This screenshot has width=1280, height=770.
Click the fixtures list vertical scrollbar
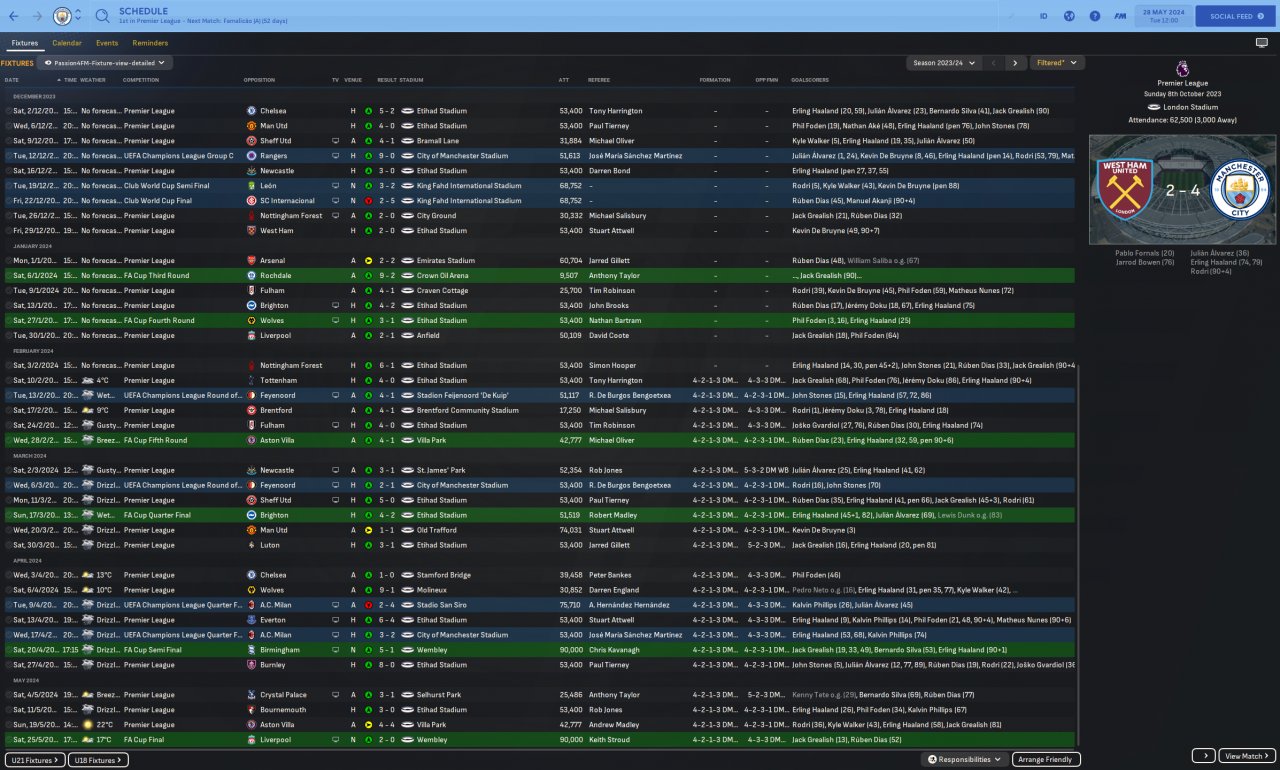(1079, 555)
